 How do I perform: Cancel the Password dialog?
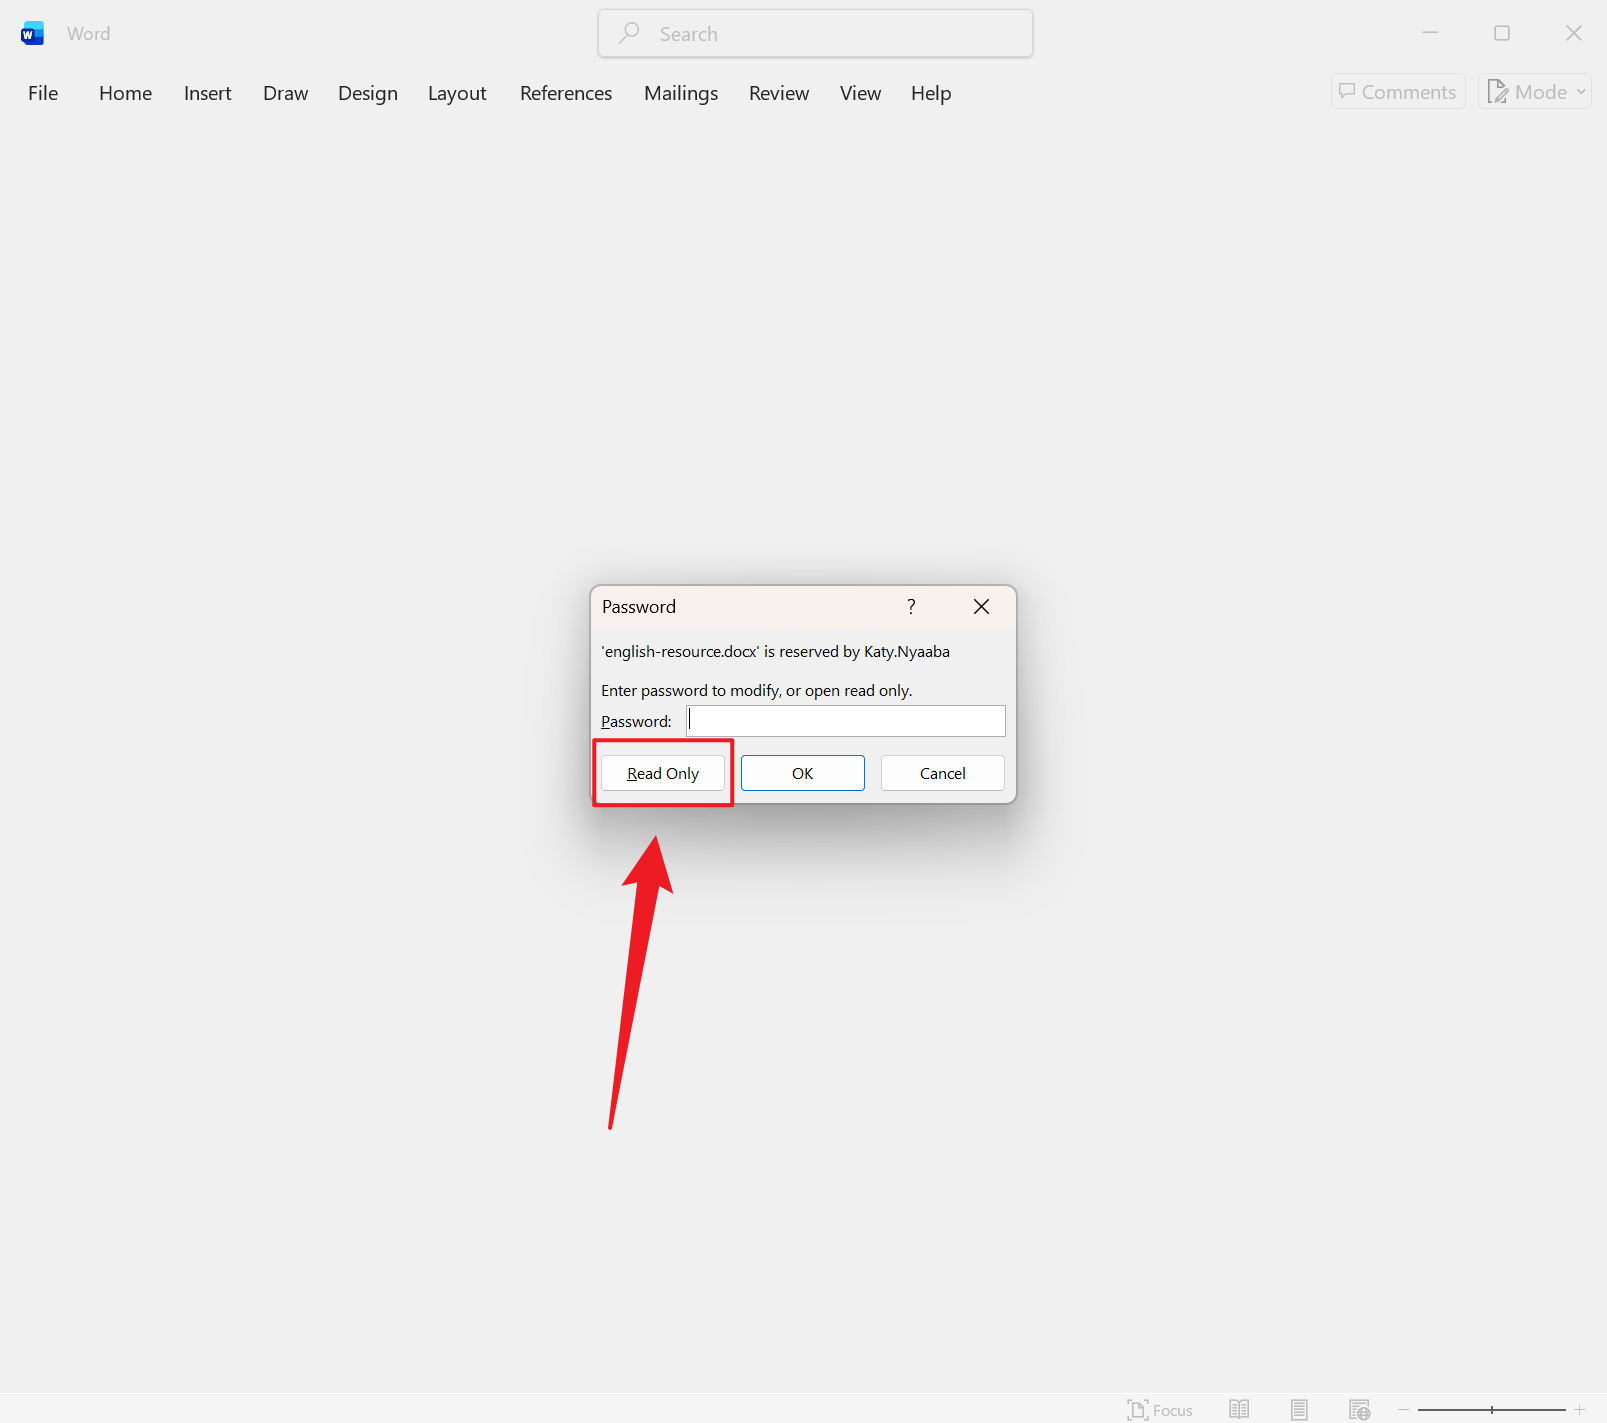tap(941, 772)
